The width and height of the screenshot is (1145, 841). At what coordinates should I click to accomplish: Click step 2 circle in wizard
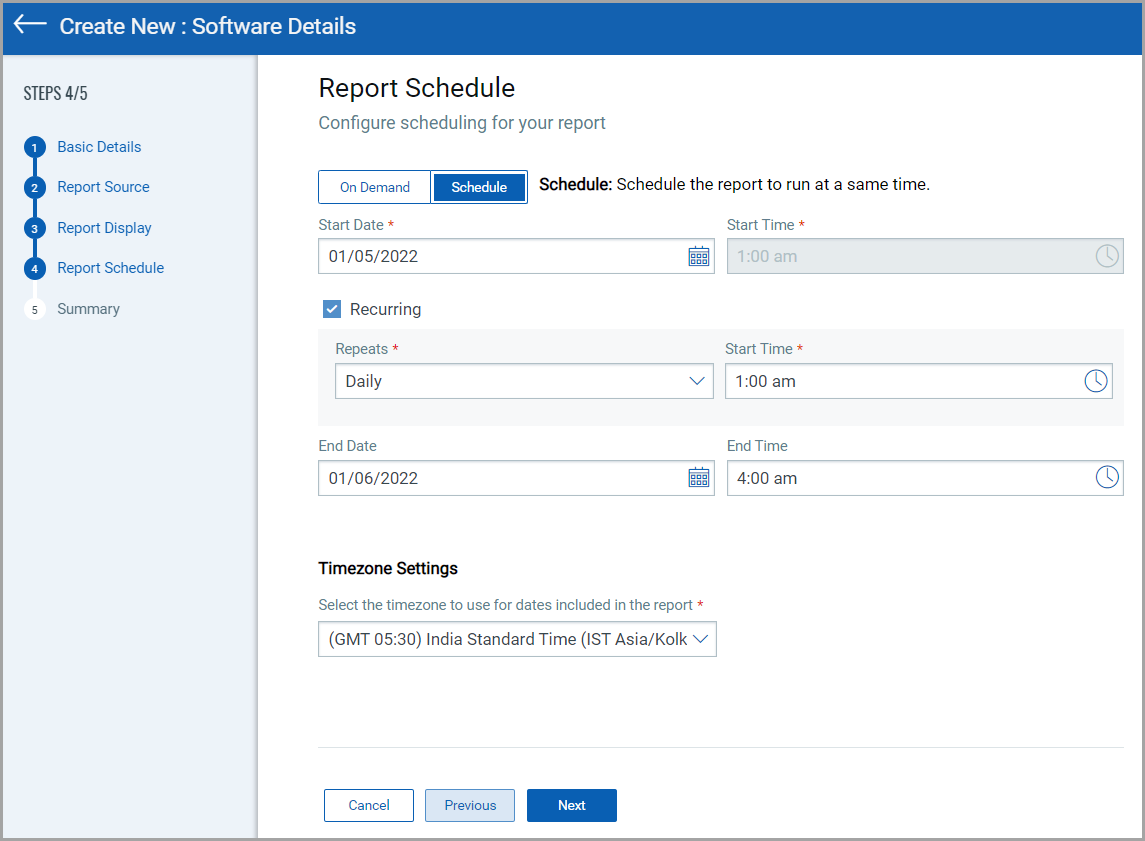(34, 188)
